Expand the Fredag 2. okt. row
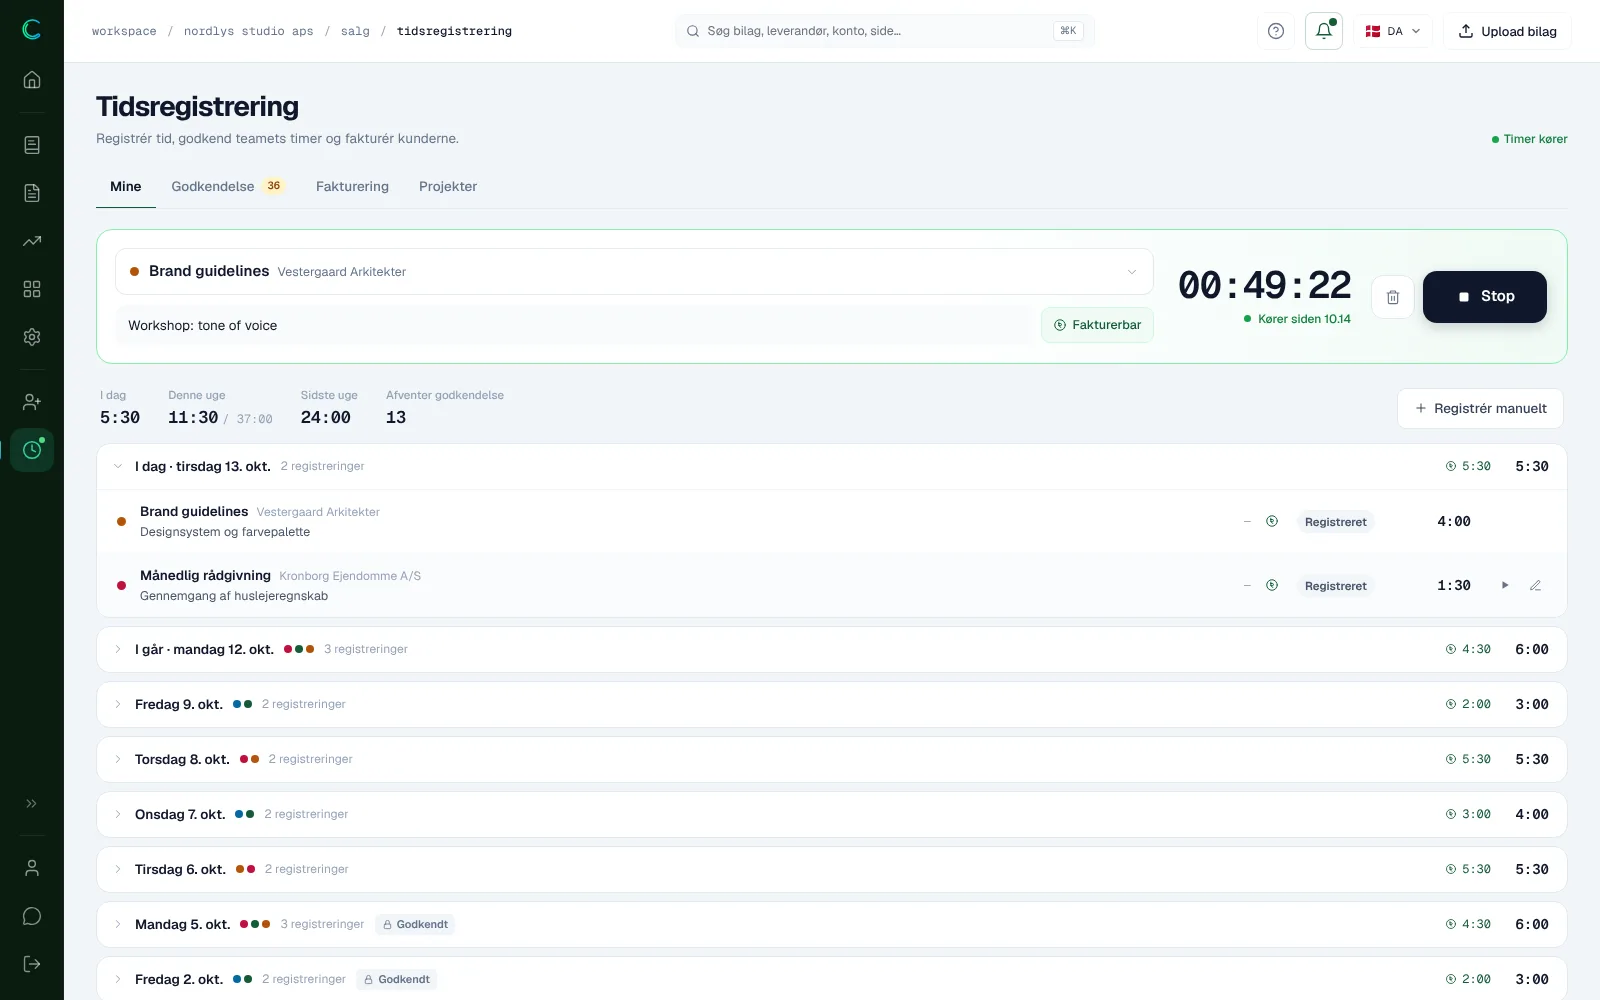1600x1000 pixels. pyautogui.click(x=832, y=979)
